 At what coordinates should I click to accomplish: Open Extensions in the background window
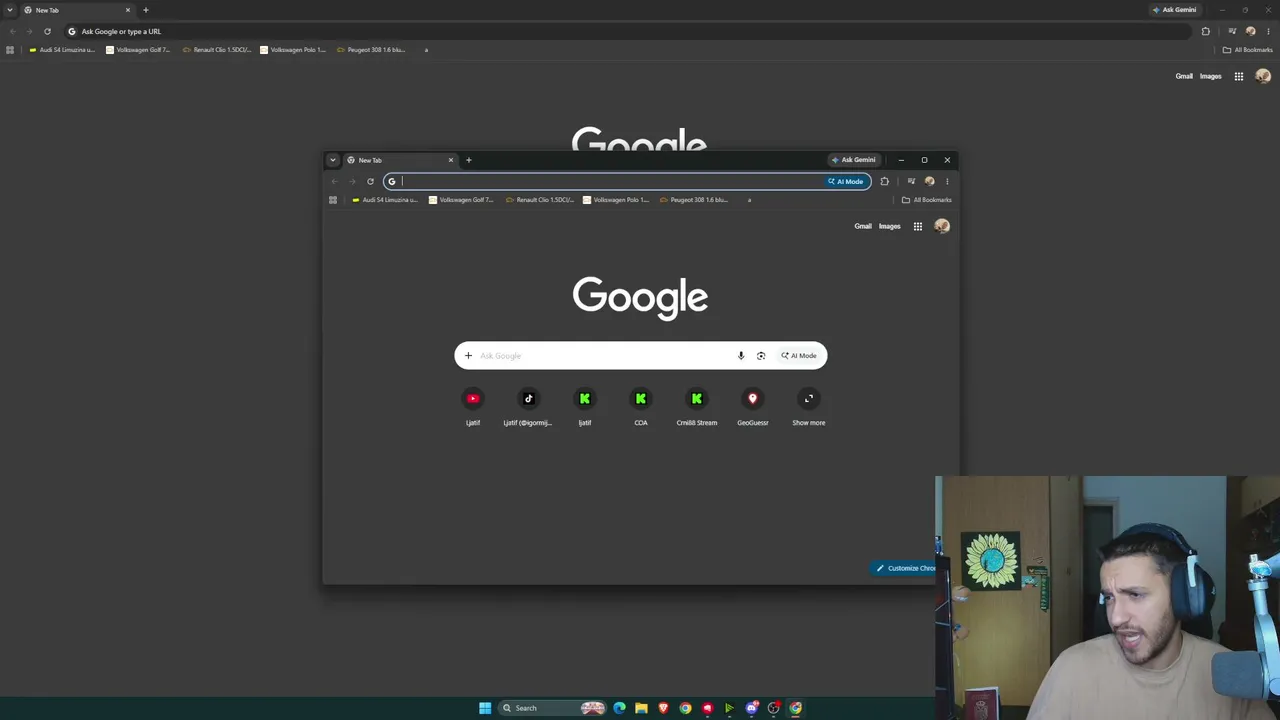pyautogui.click(x=1206, y=31)
